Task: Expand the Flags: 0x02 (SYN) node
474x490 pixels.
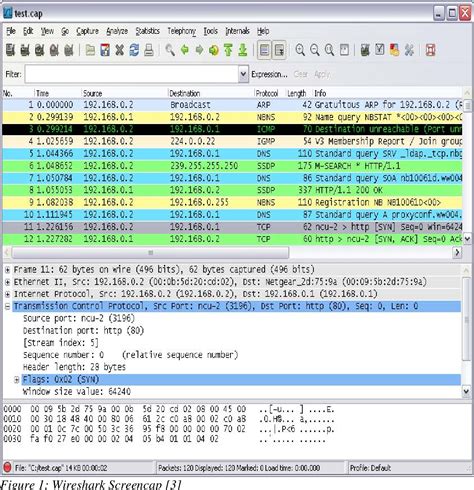Action: point(16,379)
